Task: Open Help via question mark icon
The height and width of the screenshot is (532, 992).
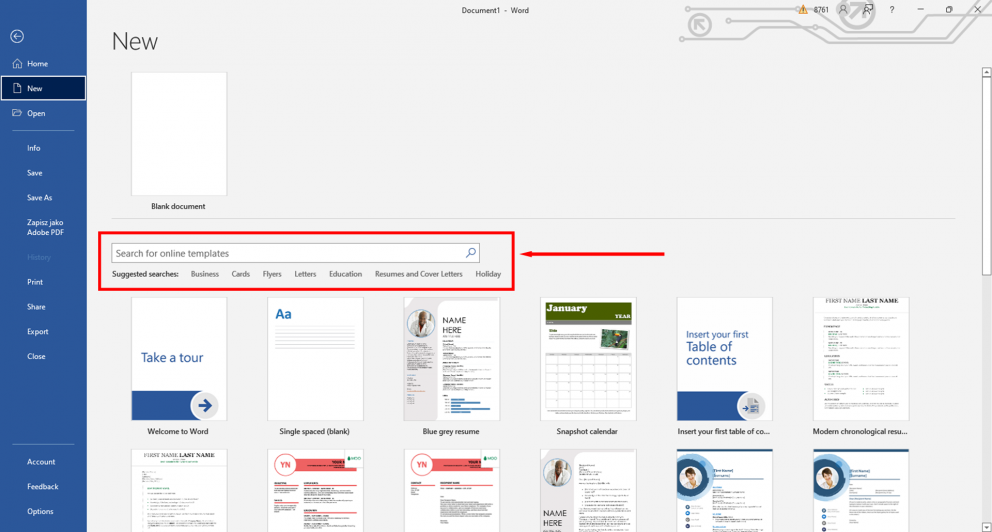Action: 892,9
